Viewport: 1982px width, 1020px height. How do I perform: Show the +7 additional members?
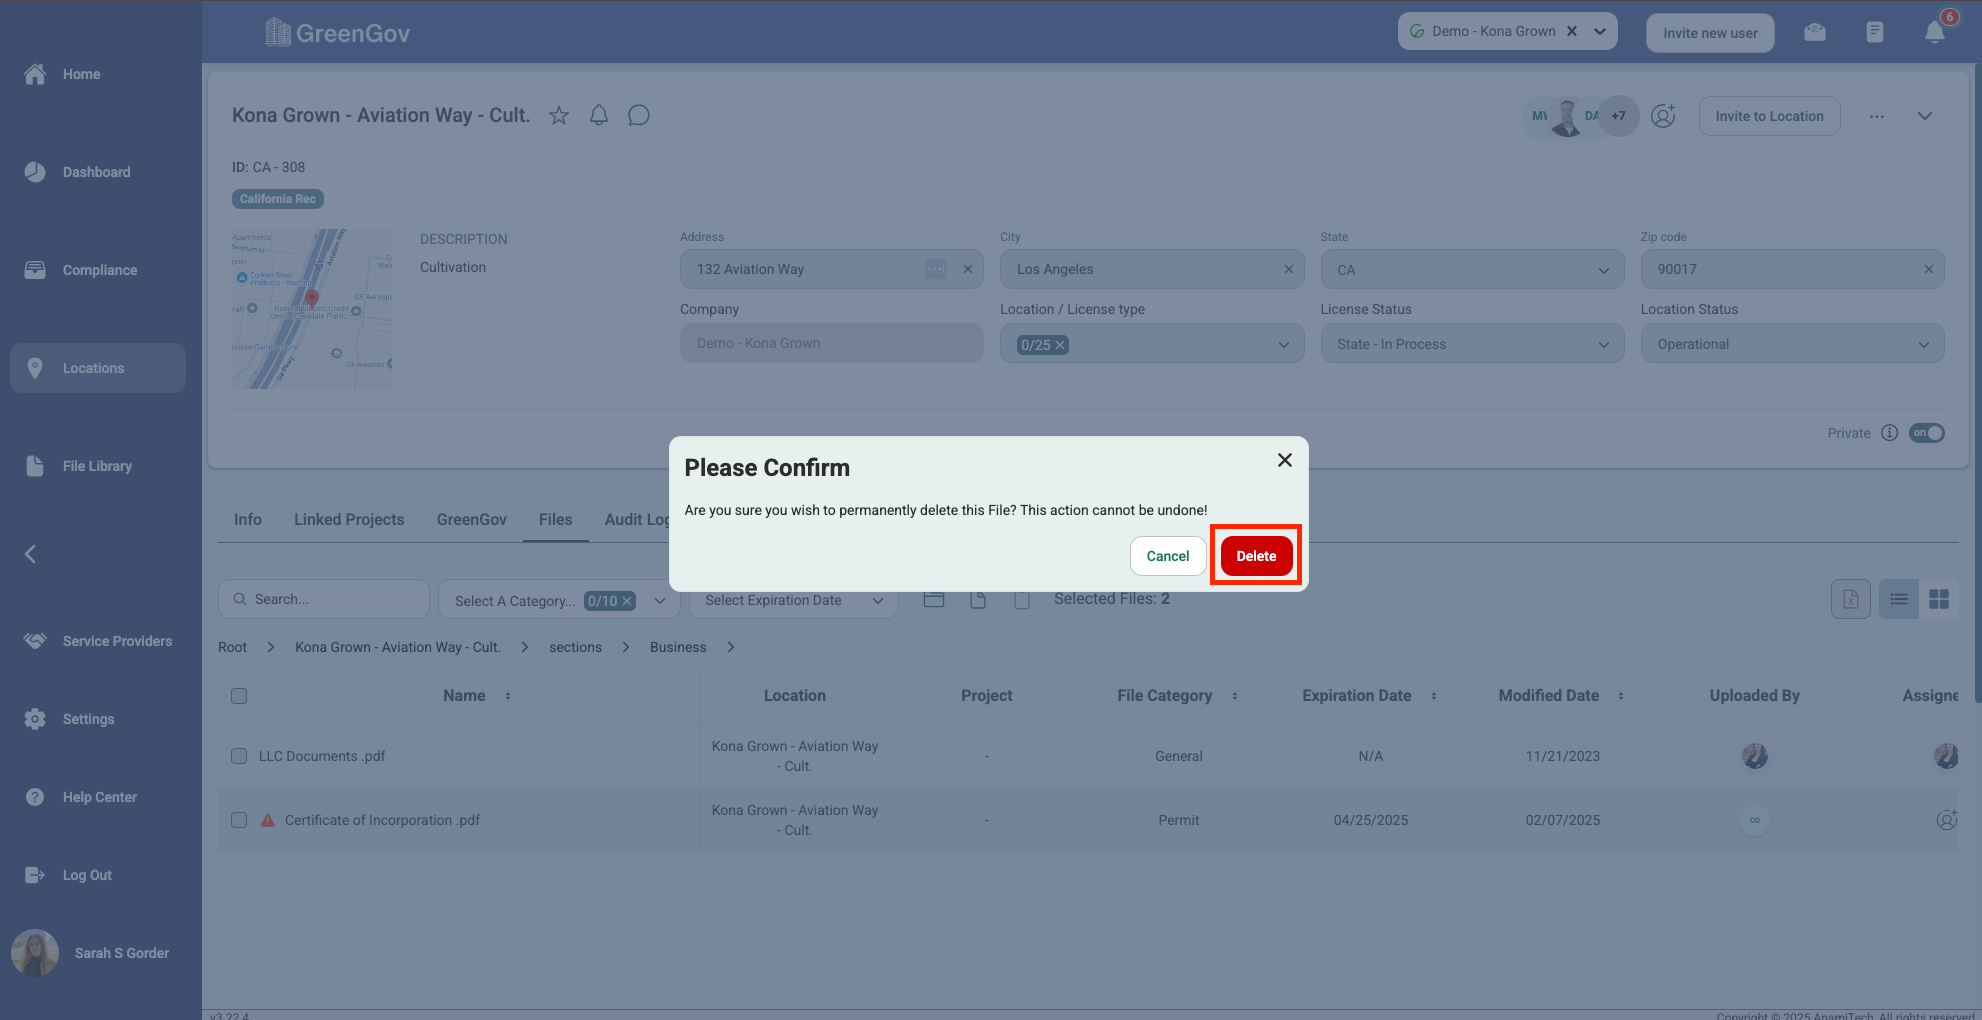pyautogui.click(x=1619, y=116)
